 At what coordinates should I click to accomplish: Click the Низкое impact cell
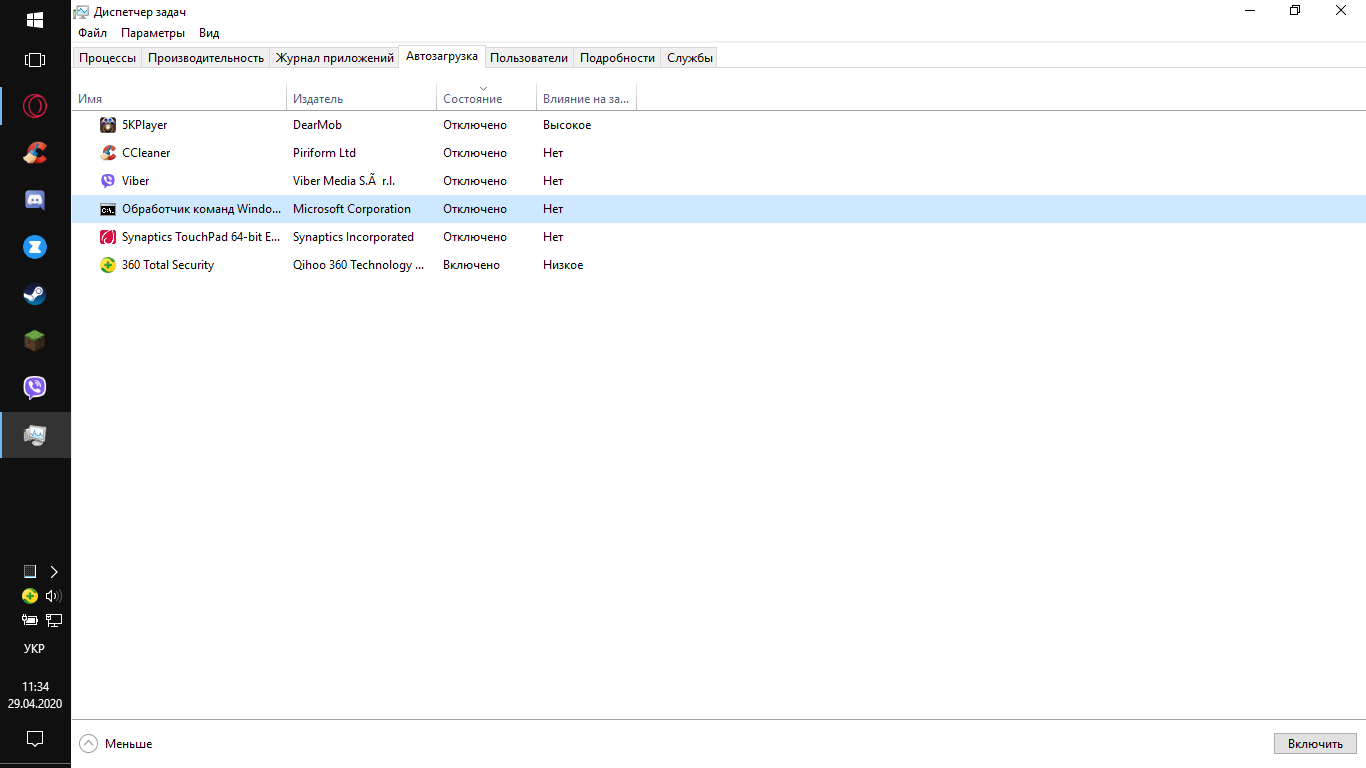pyautogui.click(x=563, y=265)
